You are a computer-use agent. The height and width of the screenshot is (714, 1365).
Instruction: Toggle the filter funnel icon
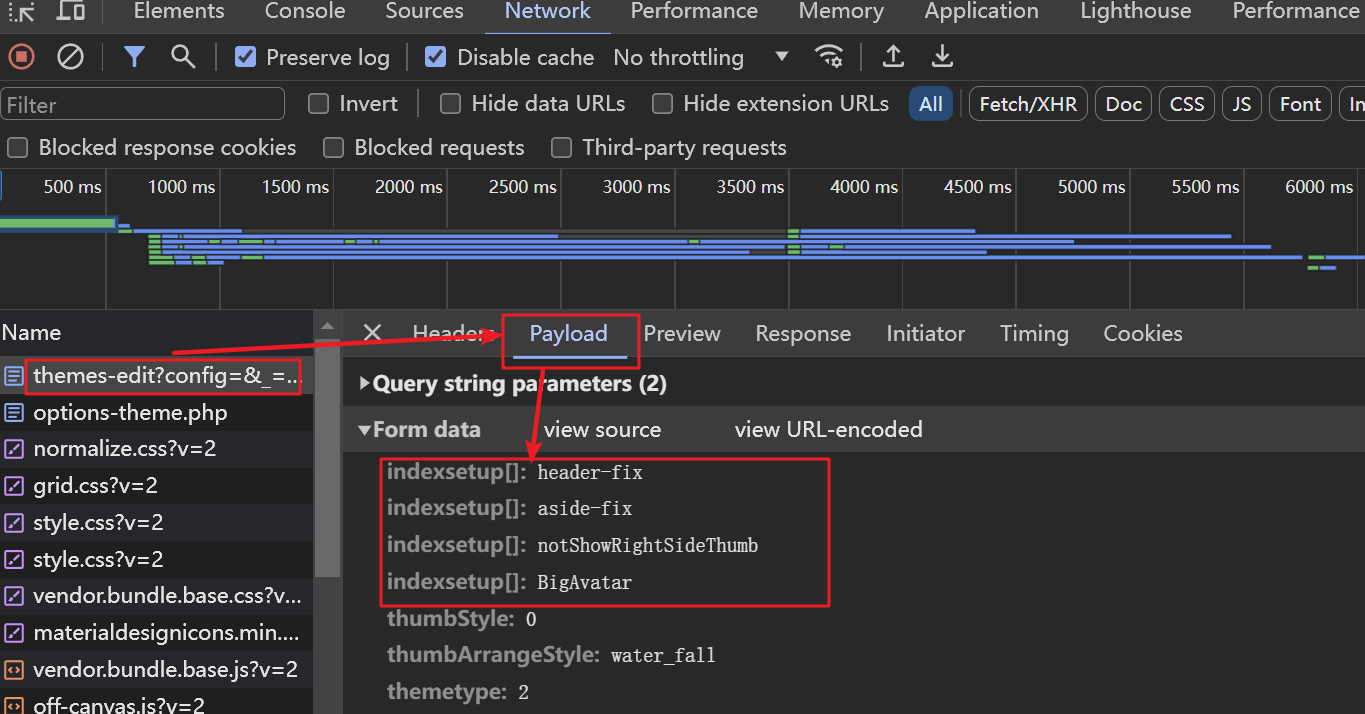click(134, 57)
